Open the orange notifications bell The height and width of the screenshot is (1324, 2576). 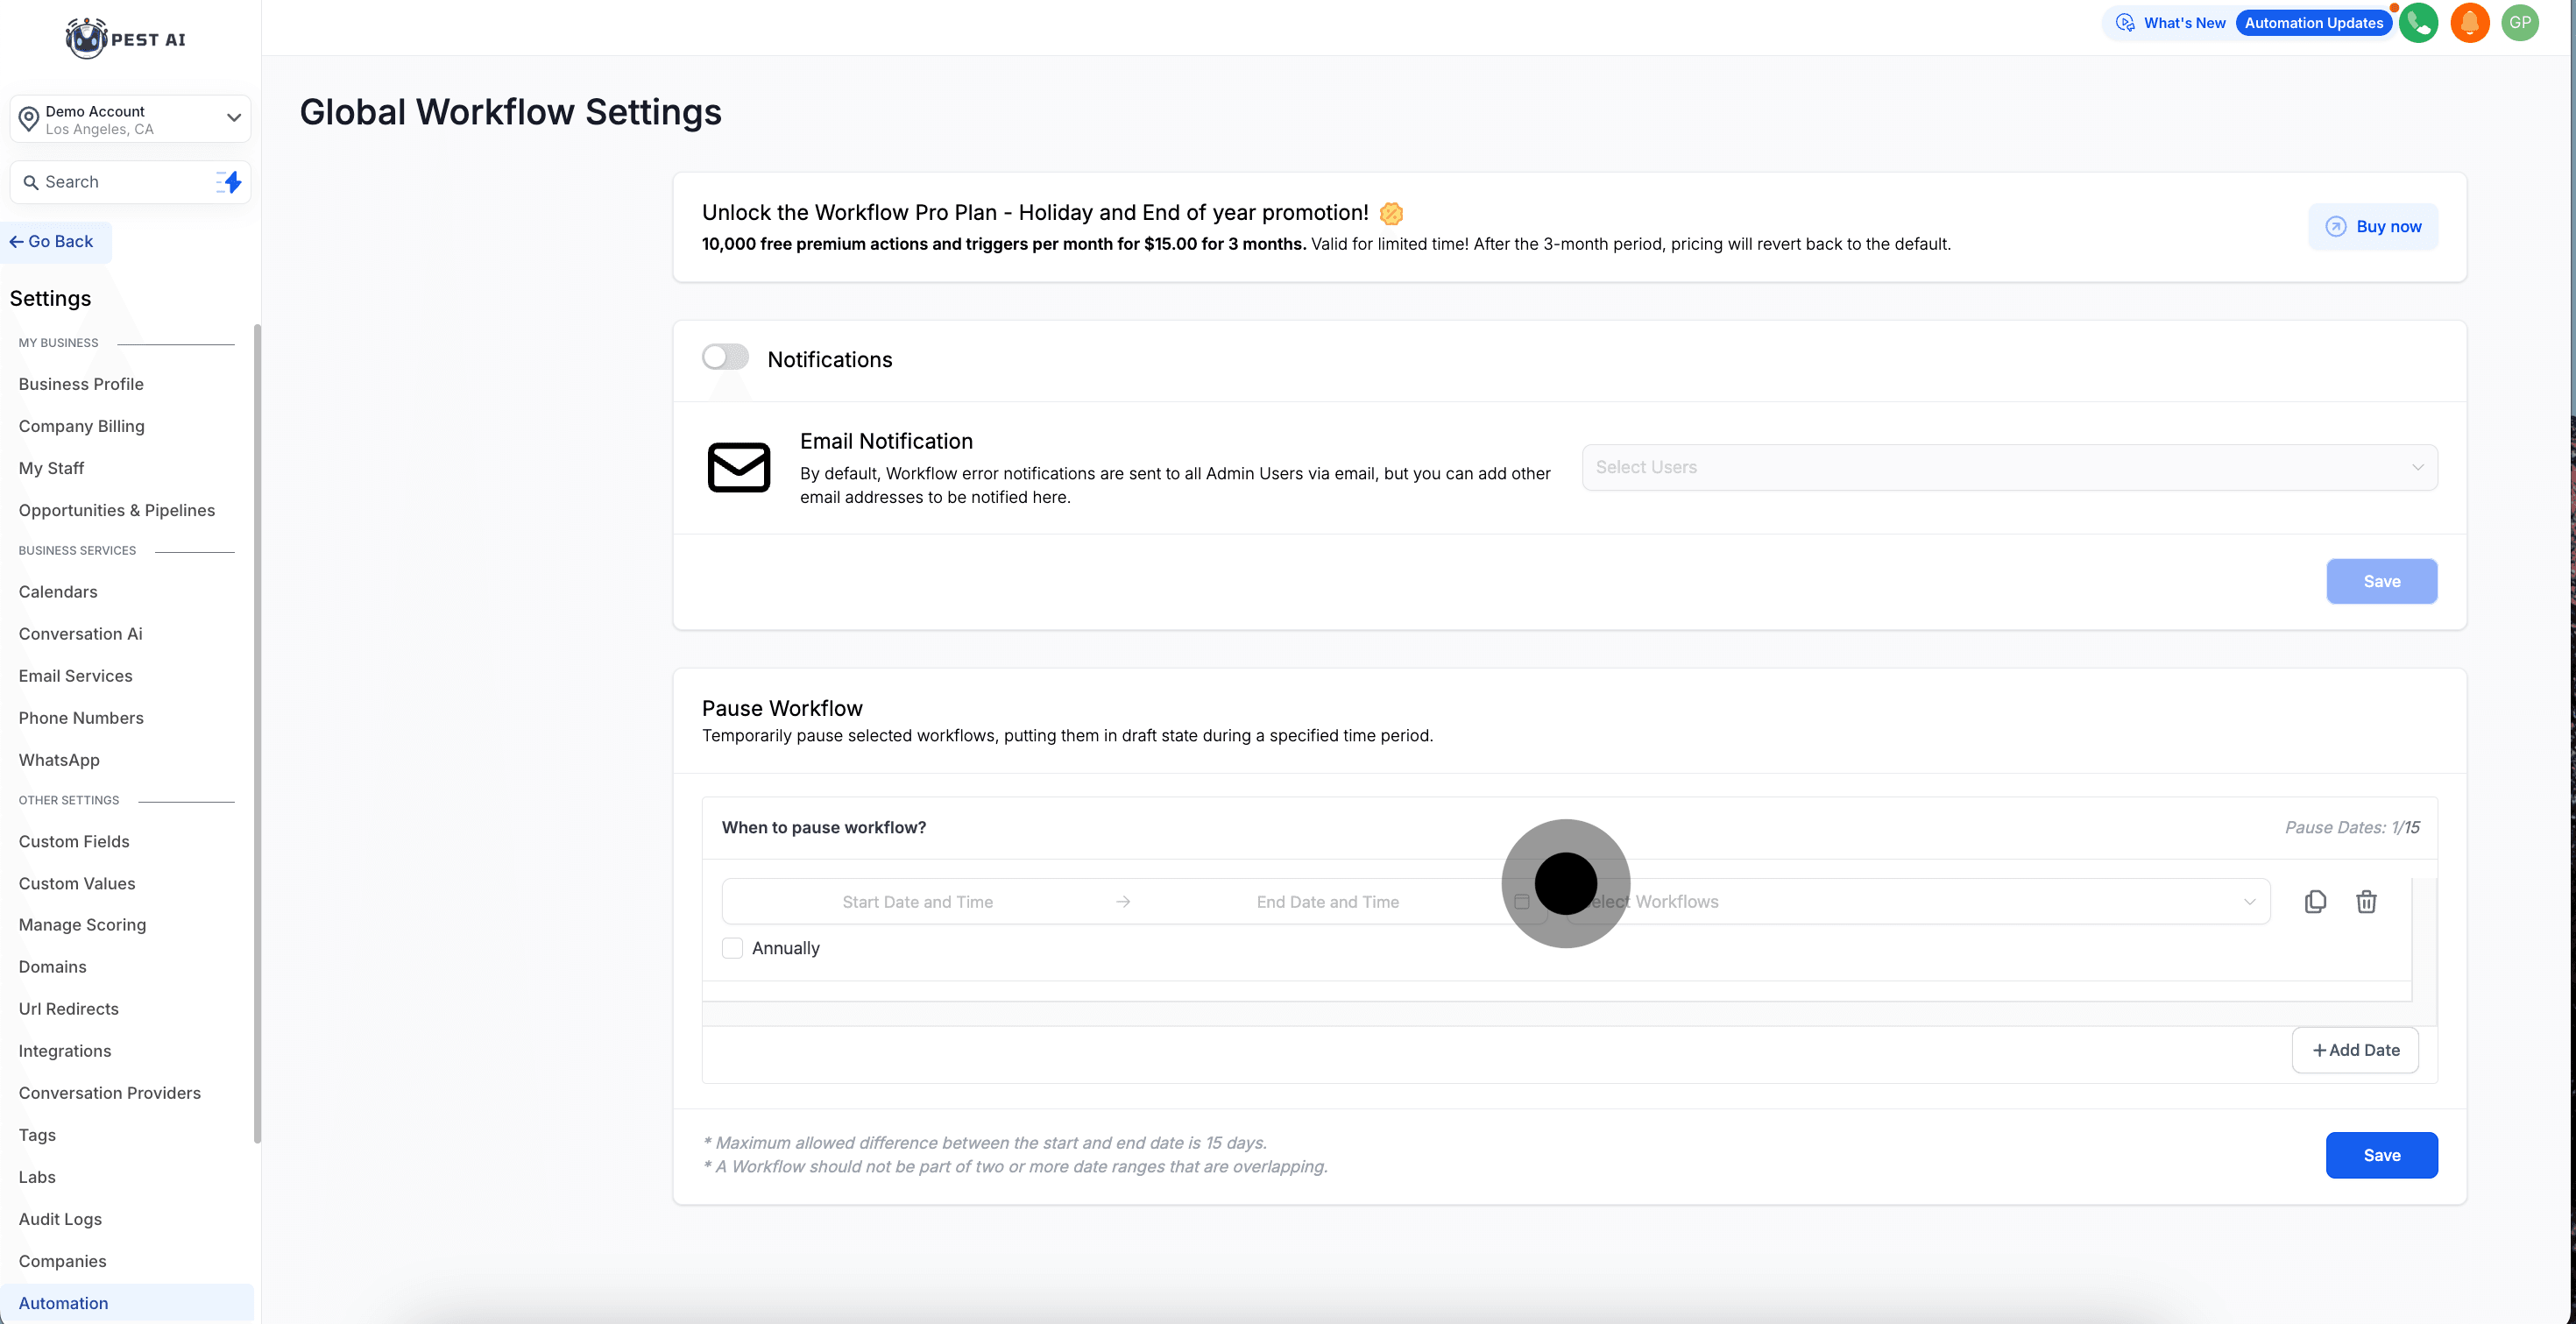pyautogui.click(x=2469, y=23)
